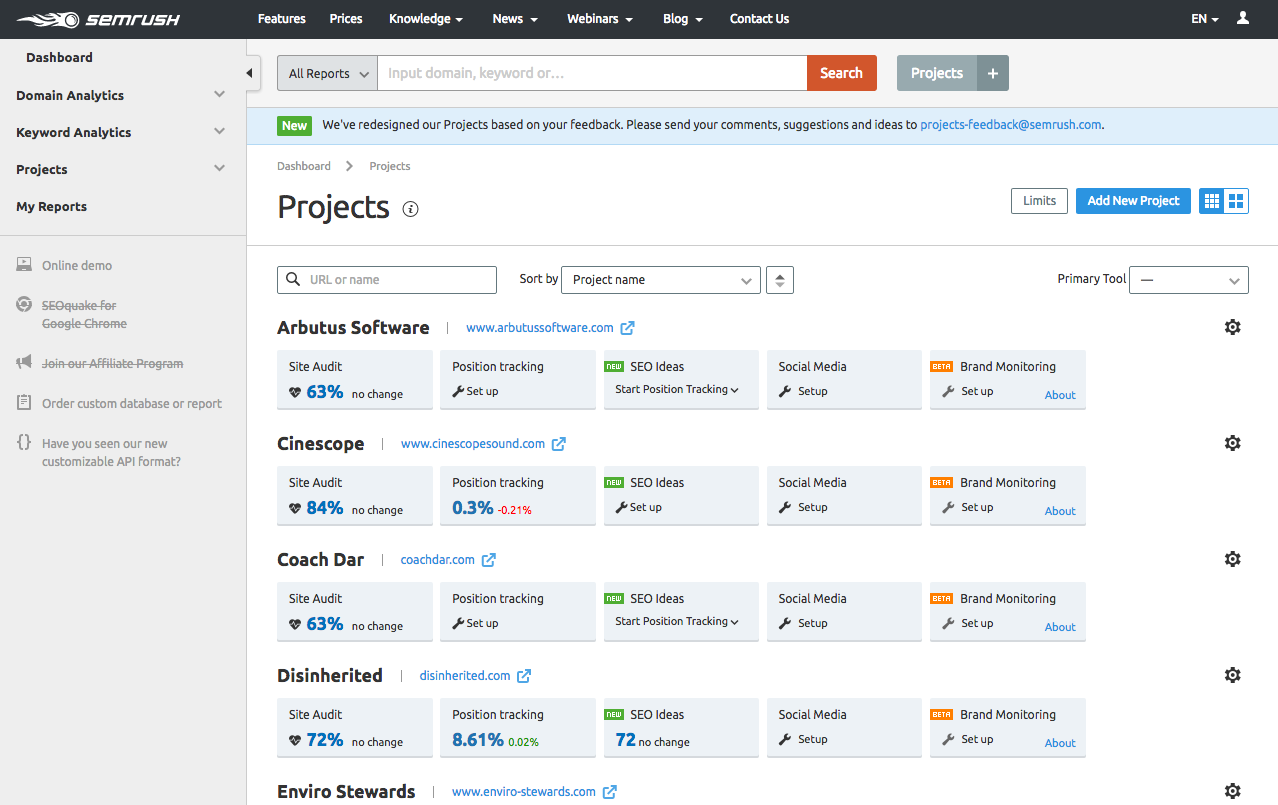Email projects-feedback@semrush.com link
The height and width of the screenshot is (805, 1278).
coord(1011,125)
